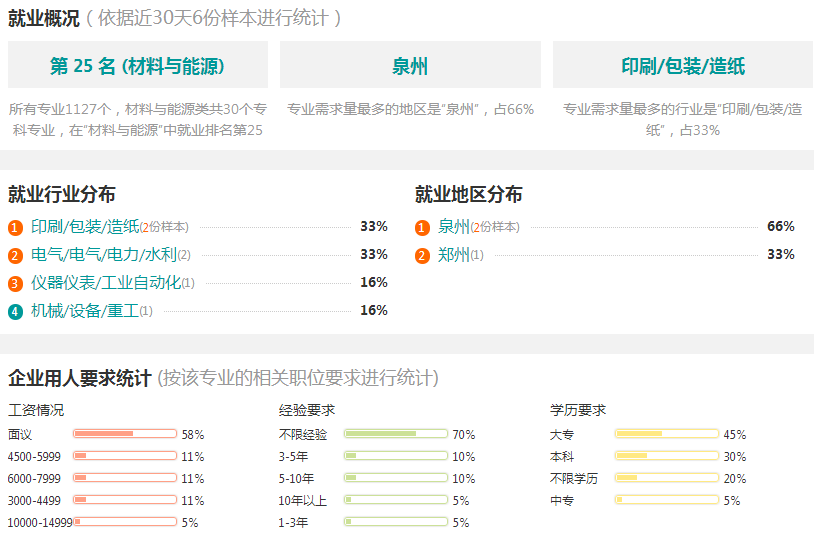Screen dimensions: 814x535
Task: Click the 学历要求 column label
Action: (578, 410)
